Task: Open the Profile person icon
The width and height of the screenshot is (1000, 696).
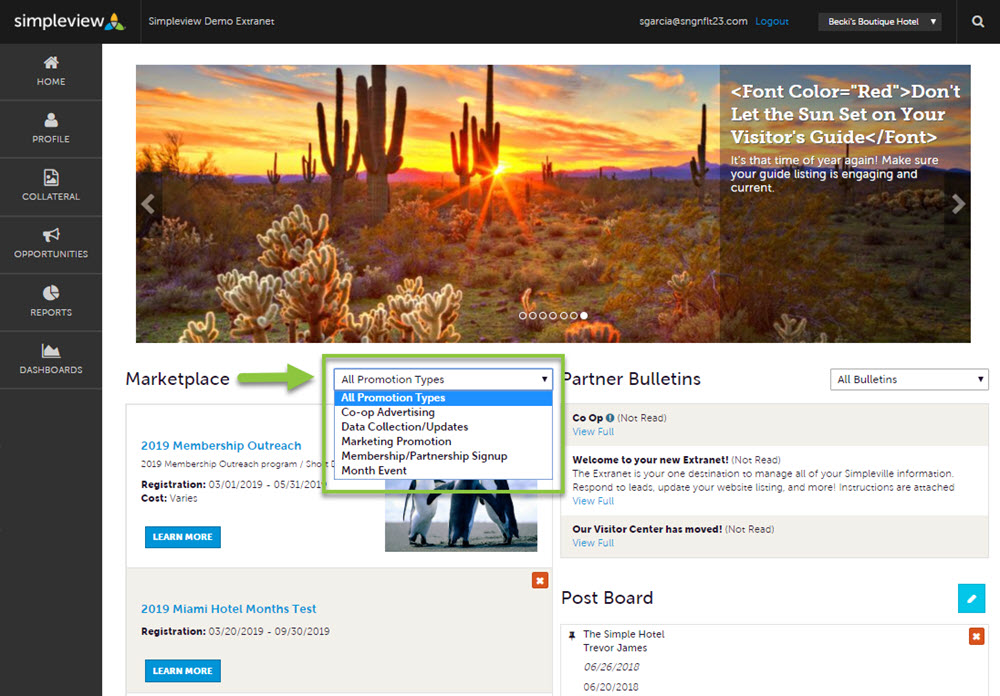Action: [x=51, y=120]
